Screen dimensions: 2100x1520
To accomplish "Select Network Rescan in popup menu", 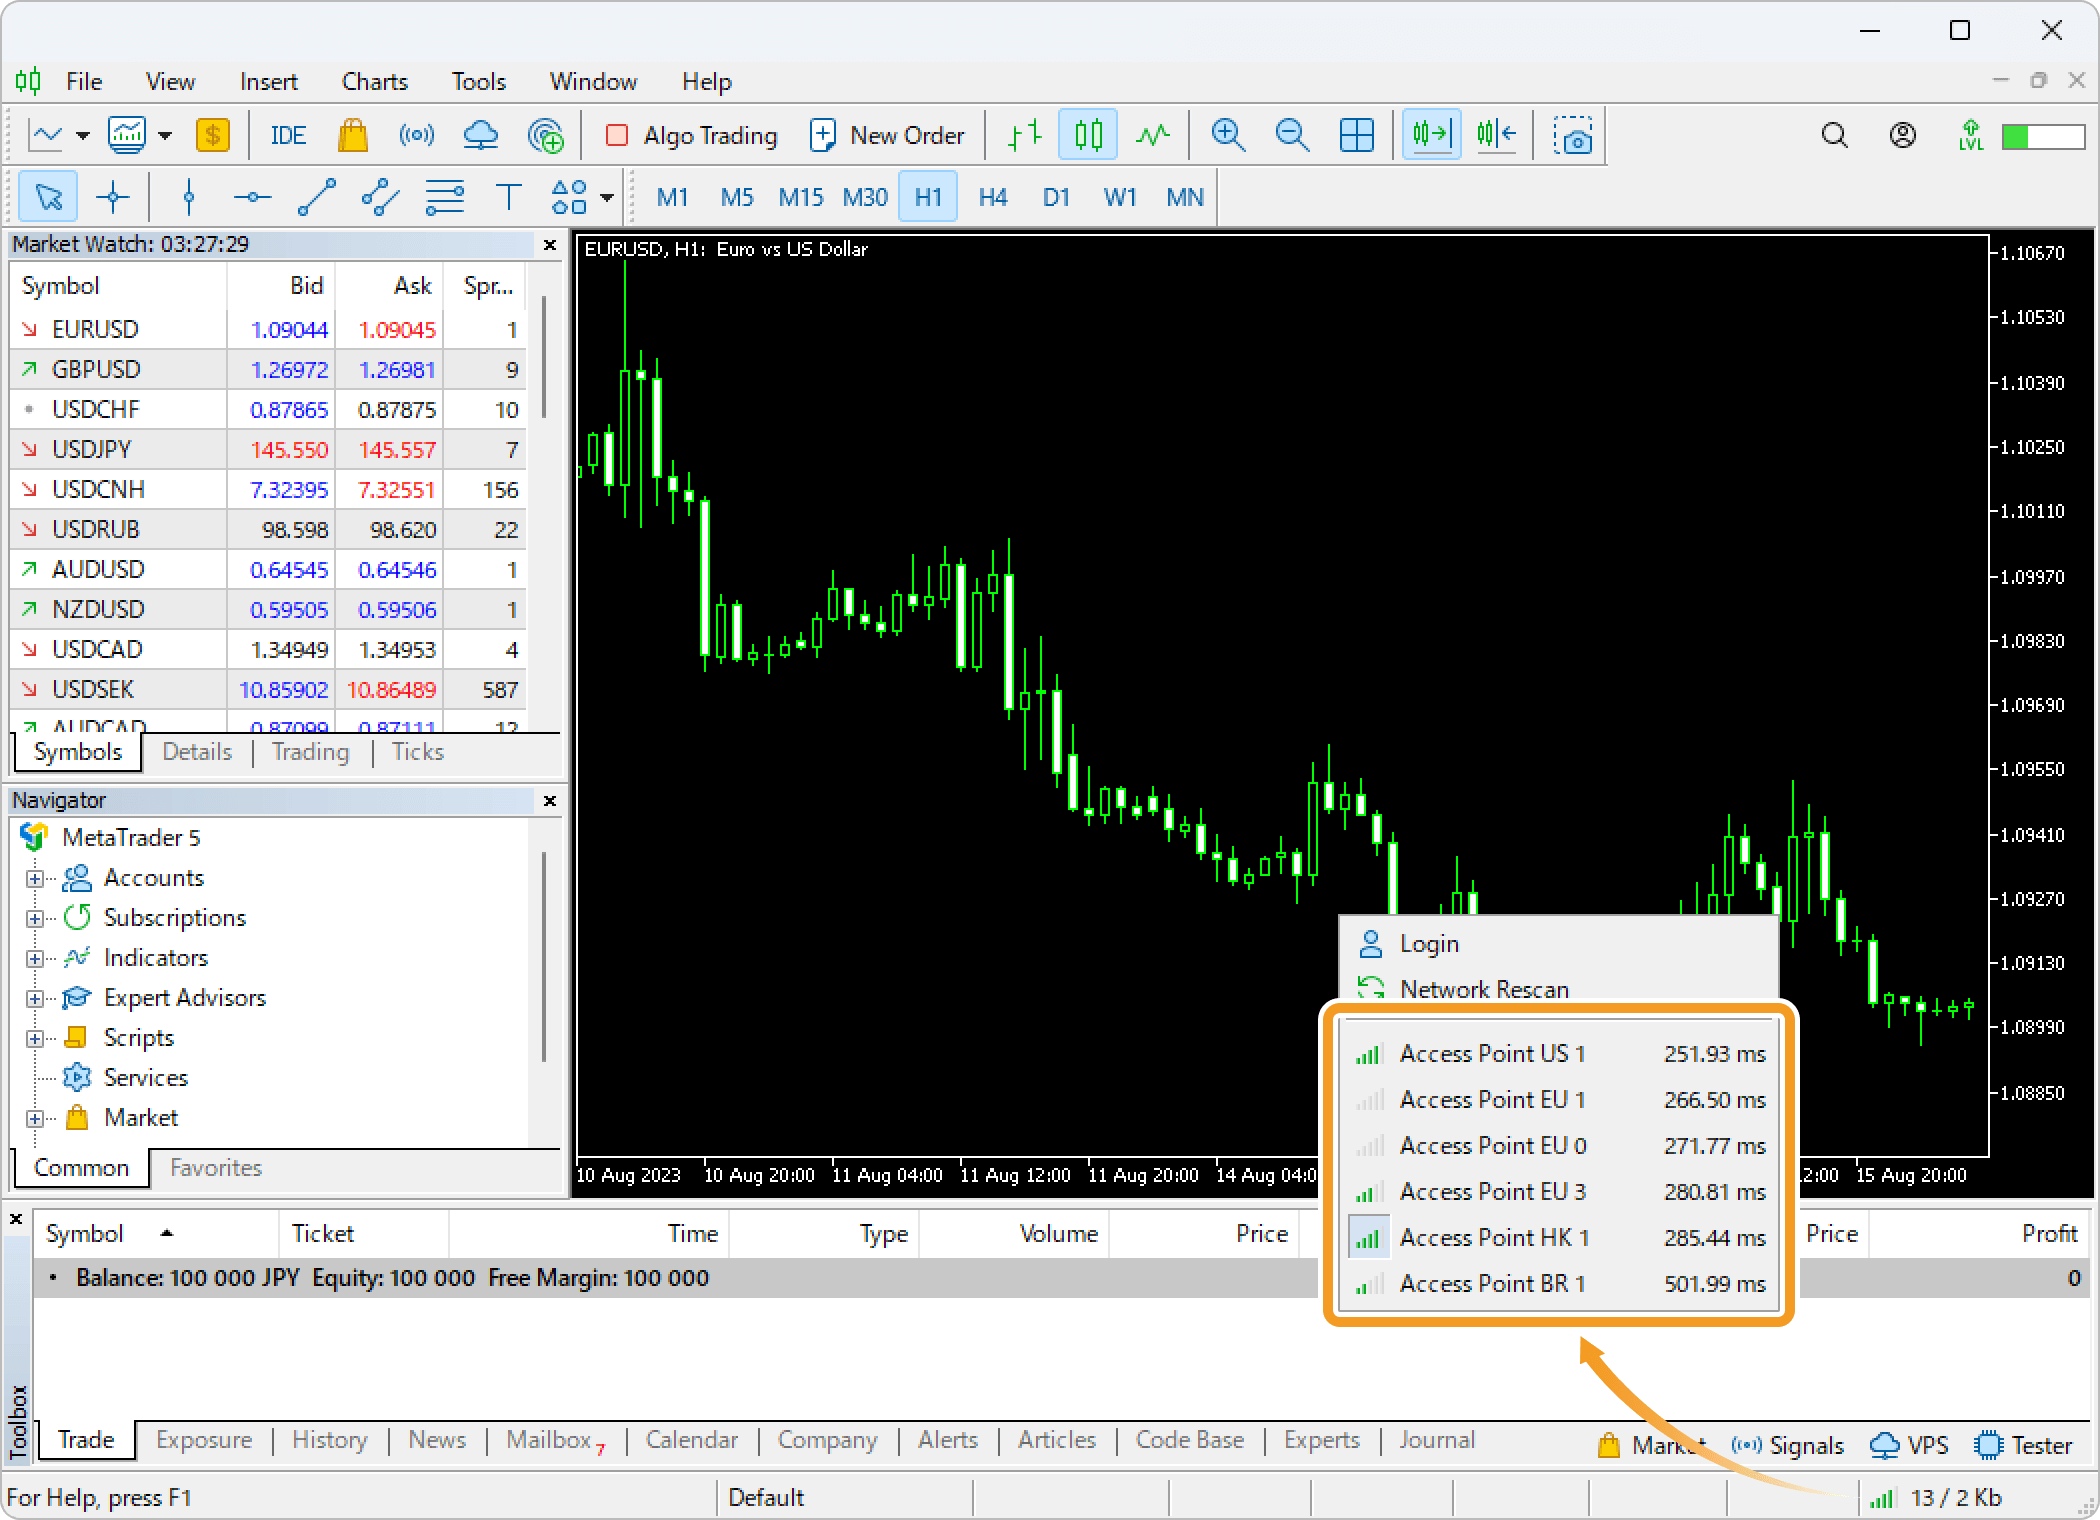I will 1483,989.
